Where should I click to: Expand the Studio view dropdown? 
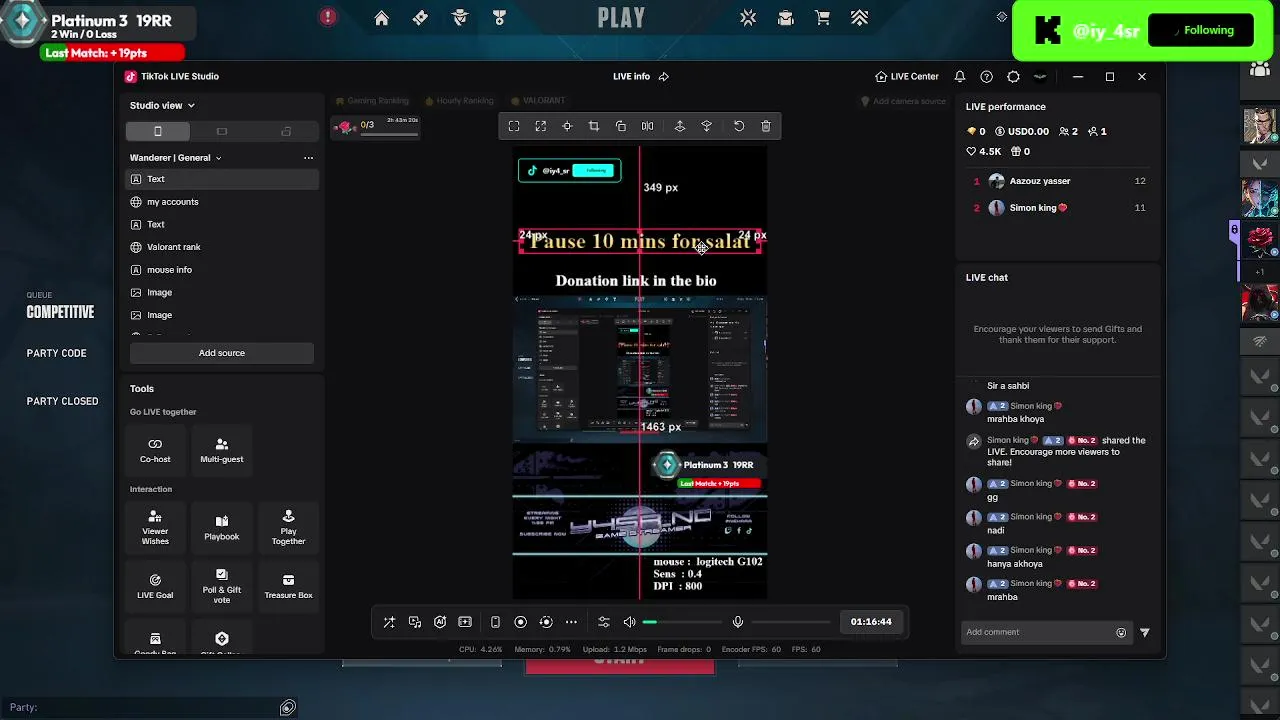tap(162, 105)
